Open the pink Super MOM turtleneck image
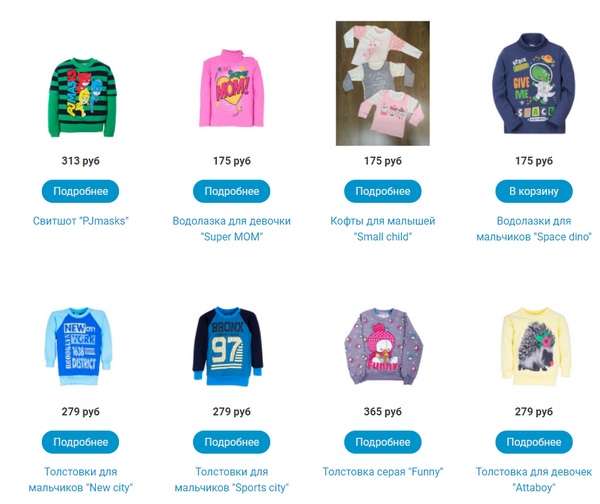 click(x=232, y=88)
